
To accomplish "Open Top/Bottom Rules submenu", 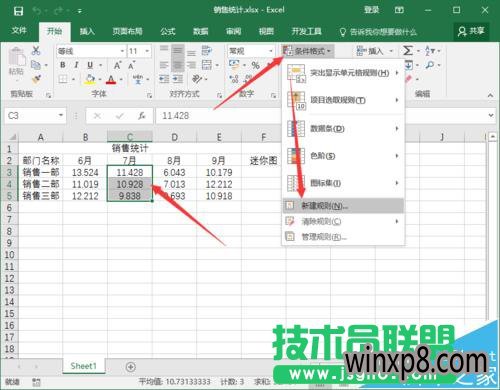I will [x=343, y=100].
